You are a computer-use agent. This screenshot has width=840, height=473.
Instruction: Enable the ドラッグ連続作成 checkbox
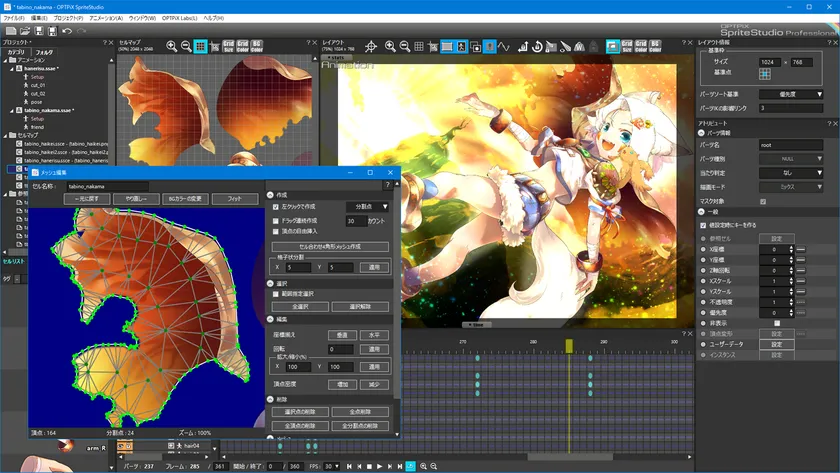(x=276, y=221)
